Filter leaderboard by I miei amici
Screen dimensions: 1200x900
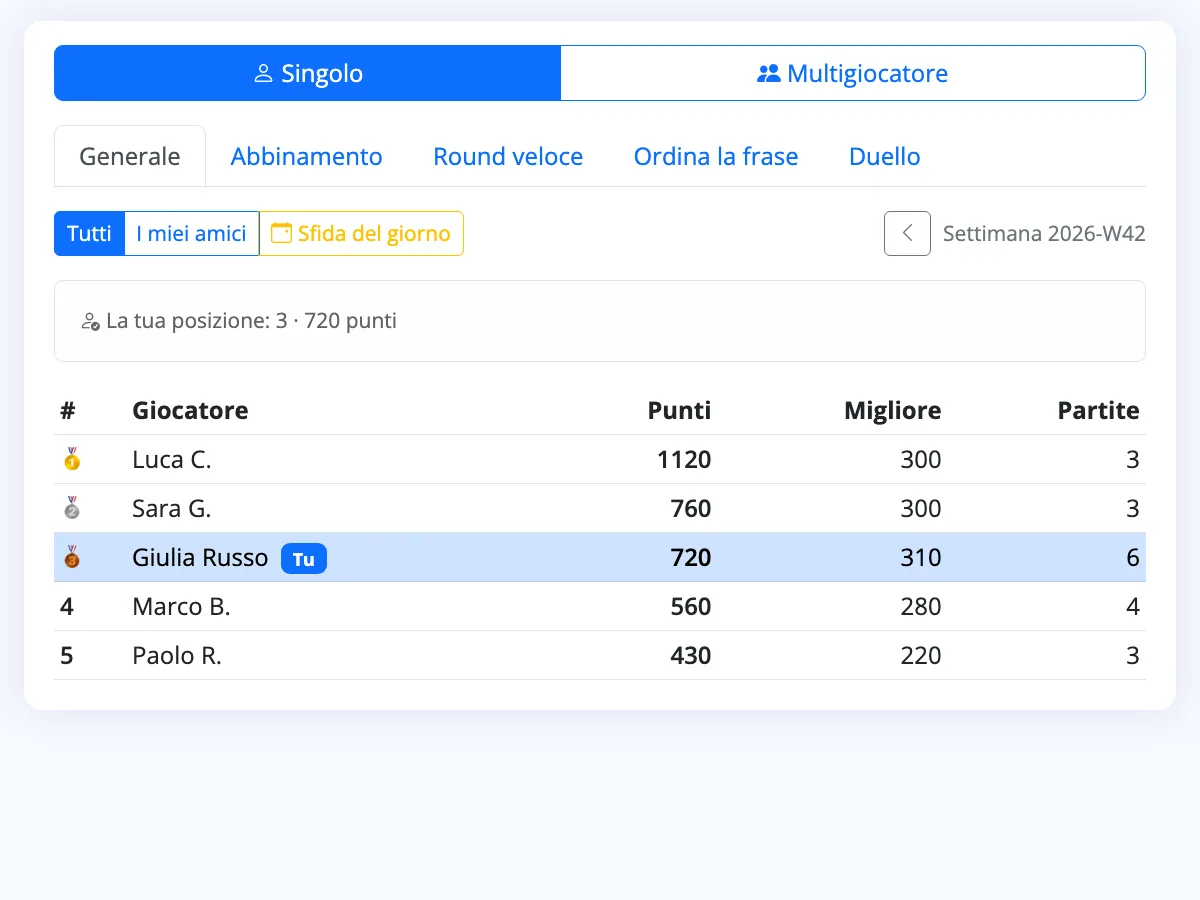[x=191, y=233]
